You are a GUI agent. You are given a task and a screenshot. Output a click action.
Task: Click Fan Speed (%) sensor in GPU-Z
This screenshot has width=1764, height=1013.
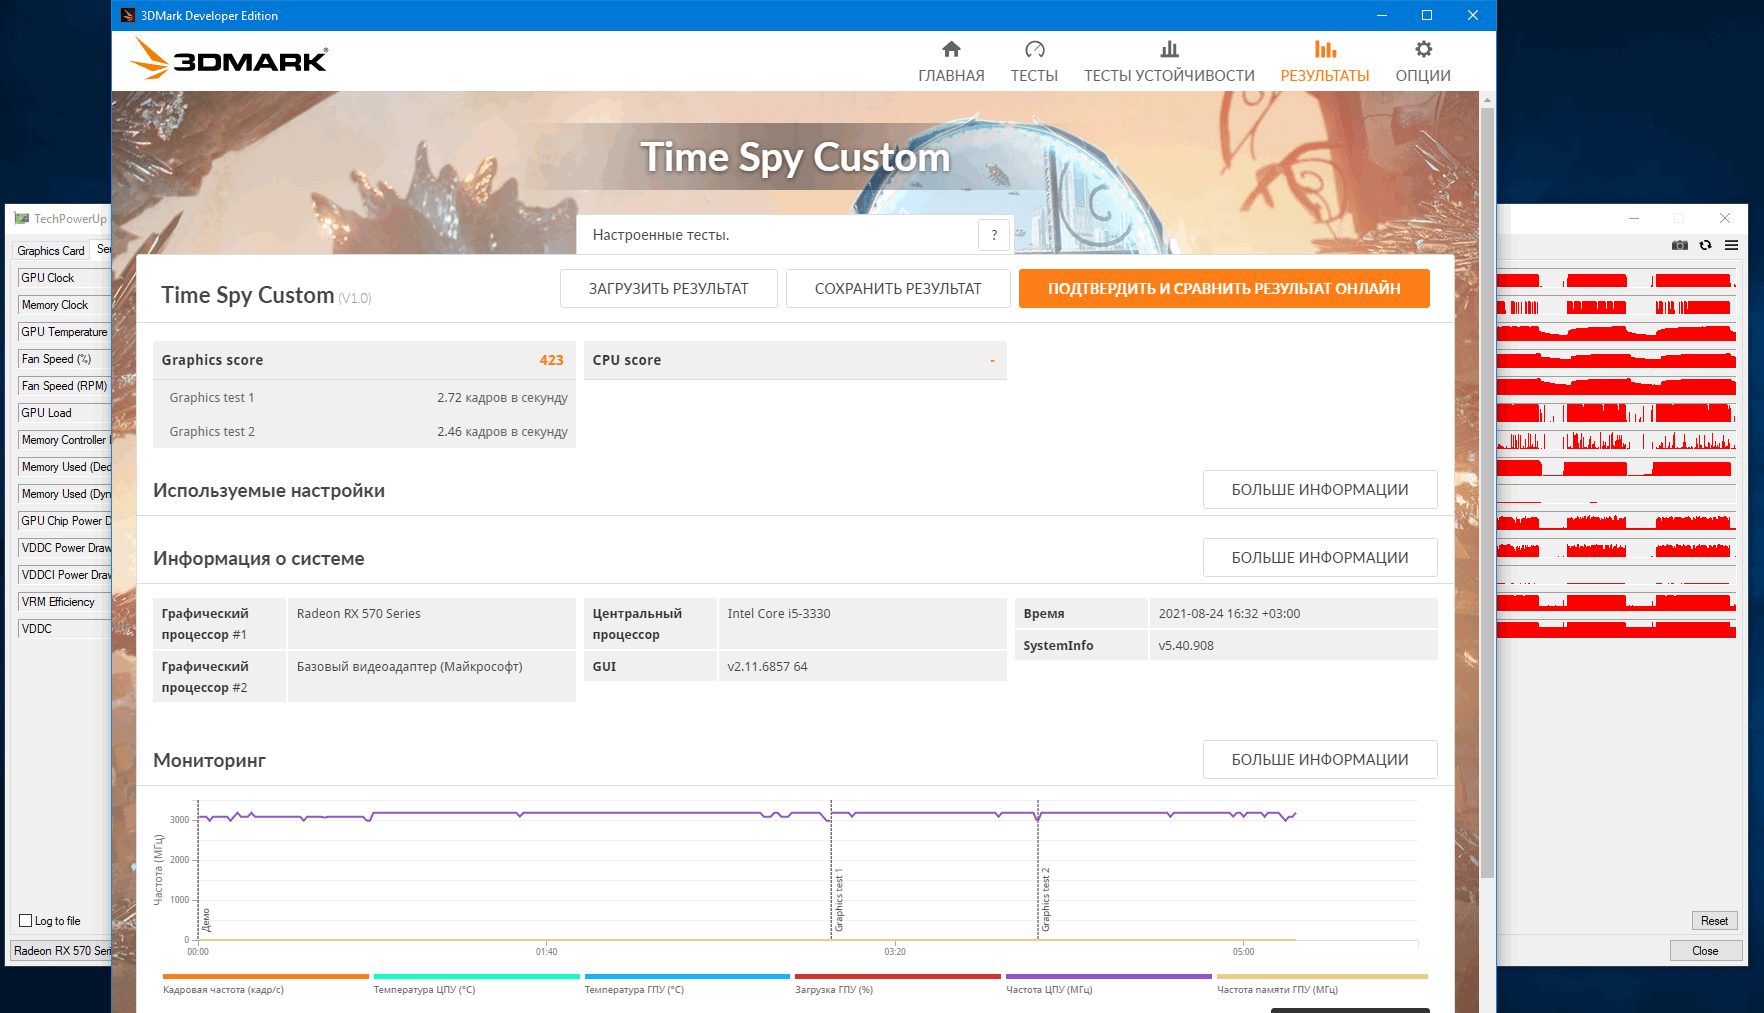[64, 359]
